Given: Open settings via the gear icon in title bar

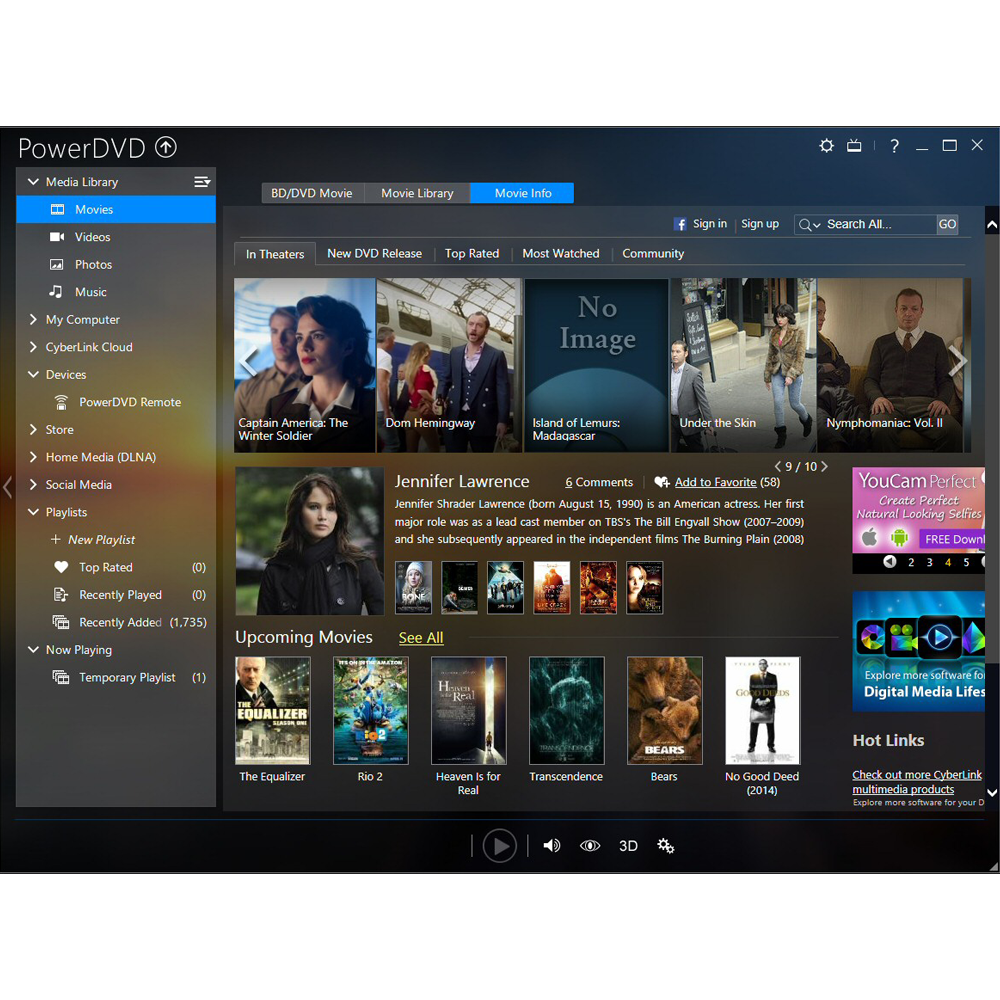Looking at the screenshot, I should tap(826, 146).
